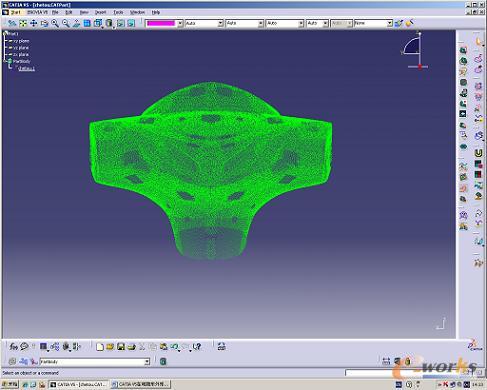Image resolution: width=487 pixels, height=390 pixels.
Task: Select the underlined point cloud tree item
Action: [x=26, y=68]
